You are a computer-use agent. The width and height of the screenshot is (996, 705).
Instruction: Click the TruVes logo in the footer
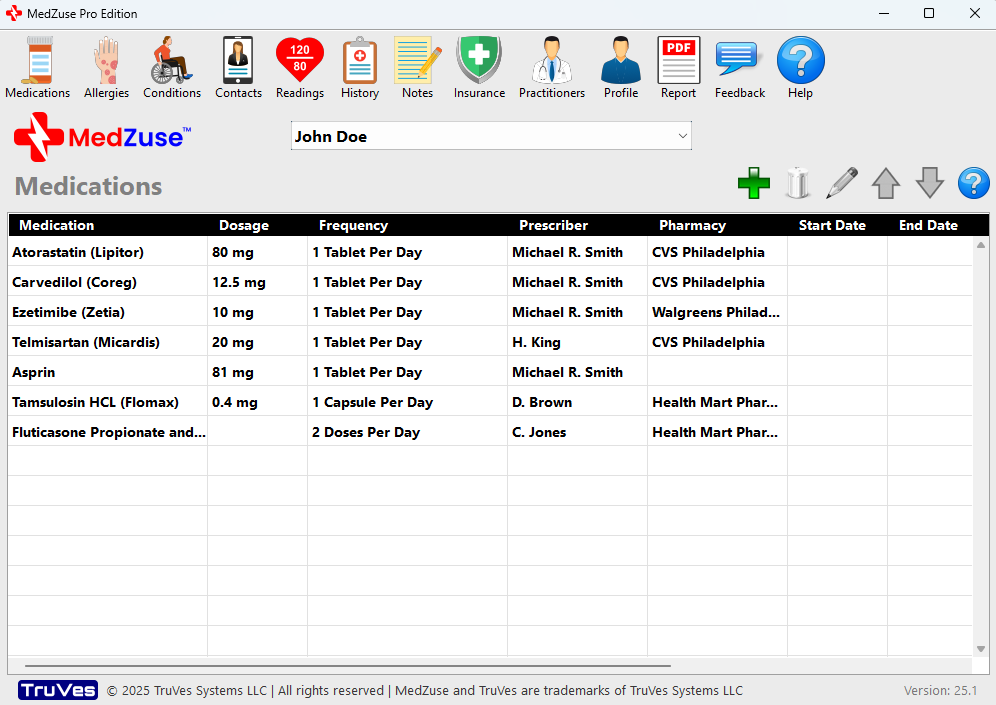coord(57,690)
